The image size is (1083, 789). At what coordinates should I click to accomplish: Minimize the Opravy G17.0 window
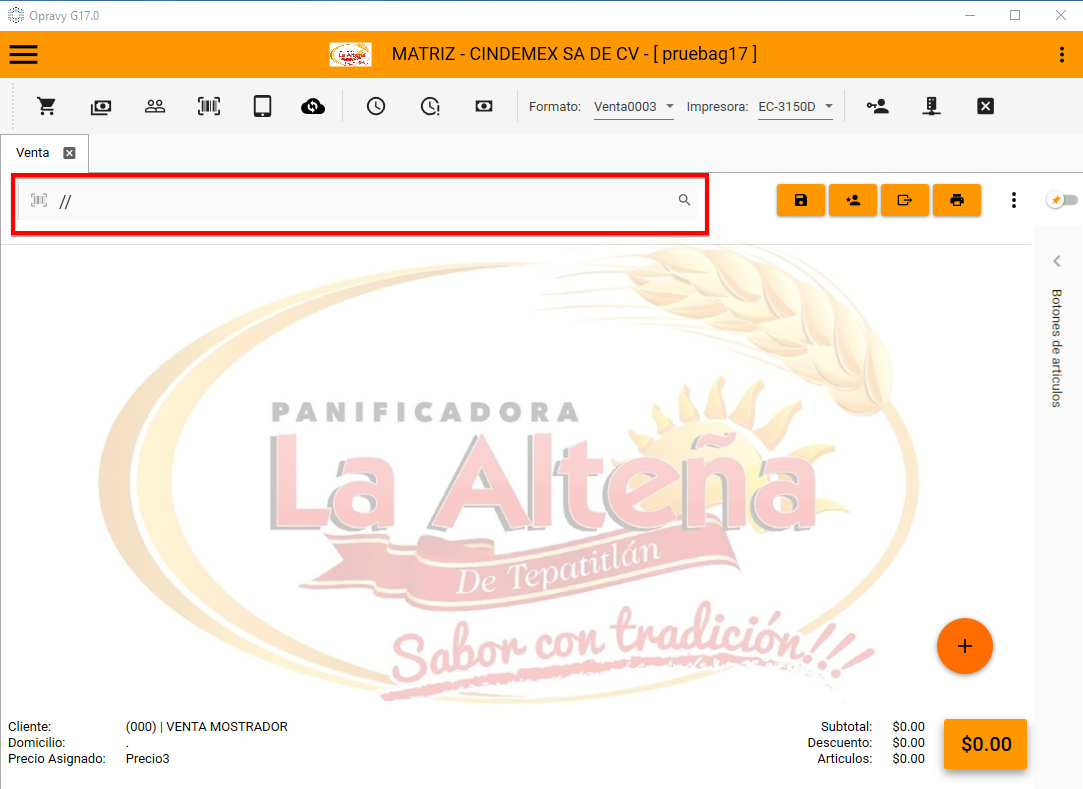[970, 15]
